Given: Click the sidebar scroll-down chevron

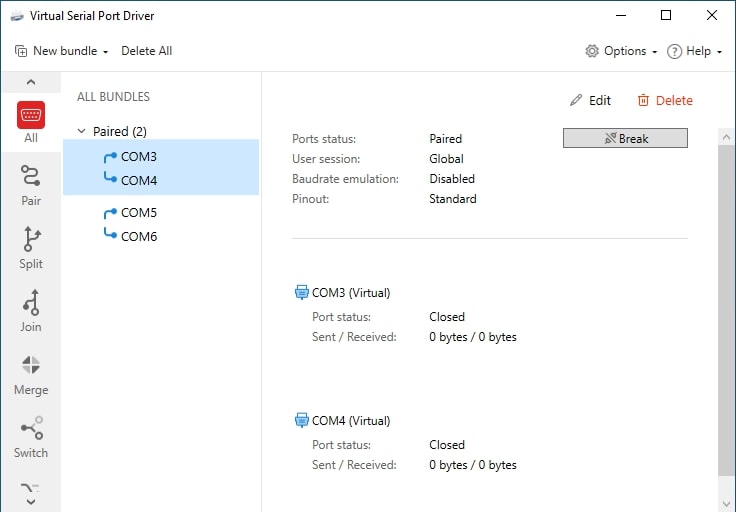Looking at the screenshot, I should [x=31, y=502].
